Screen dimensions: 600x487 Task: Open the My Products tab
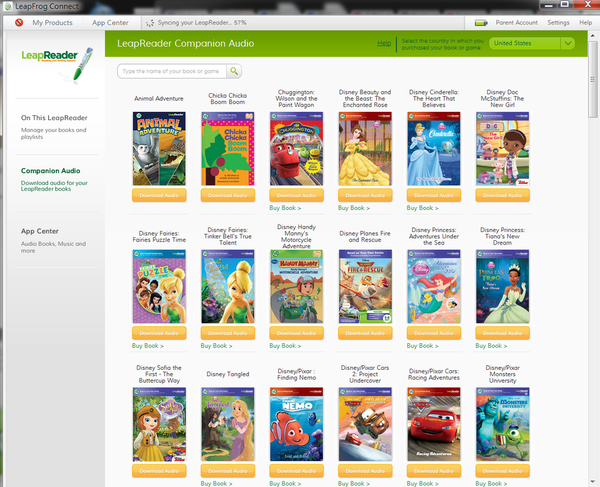[52, 23]
